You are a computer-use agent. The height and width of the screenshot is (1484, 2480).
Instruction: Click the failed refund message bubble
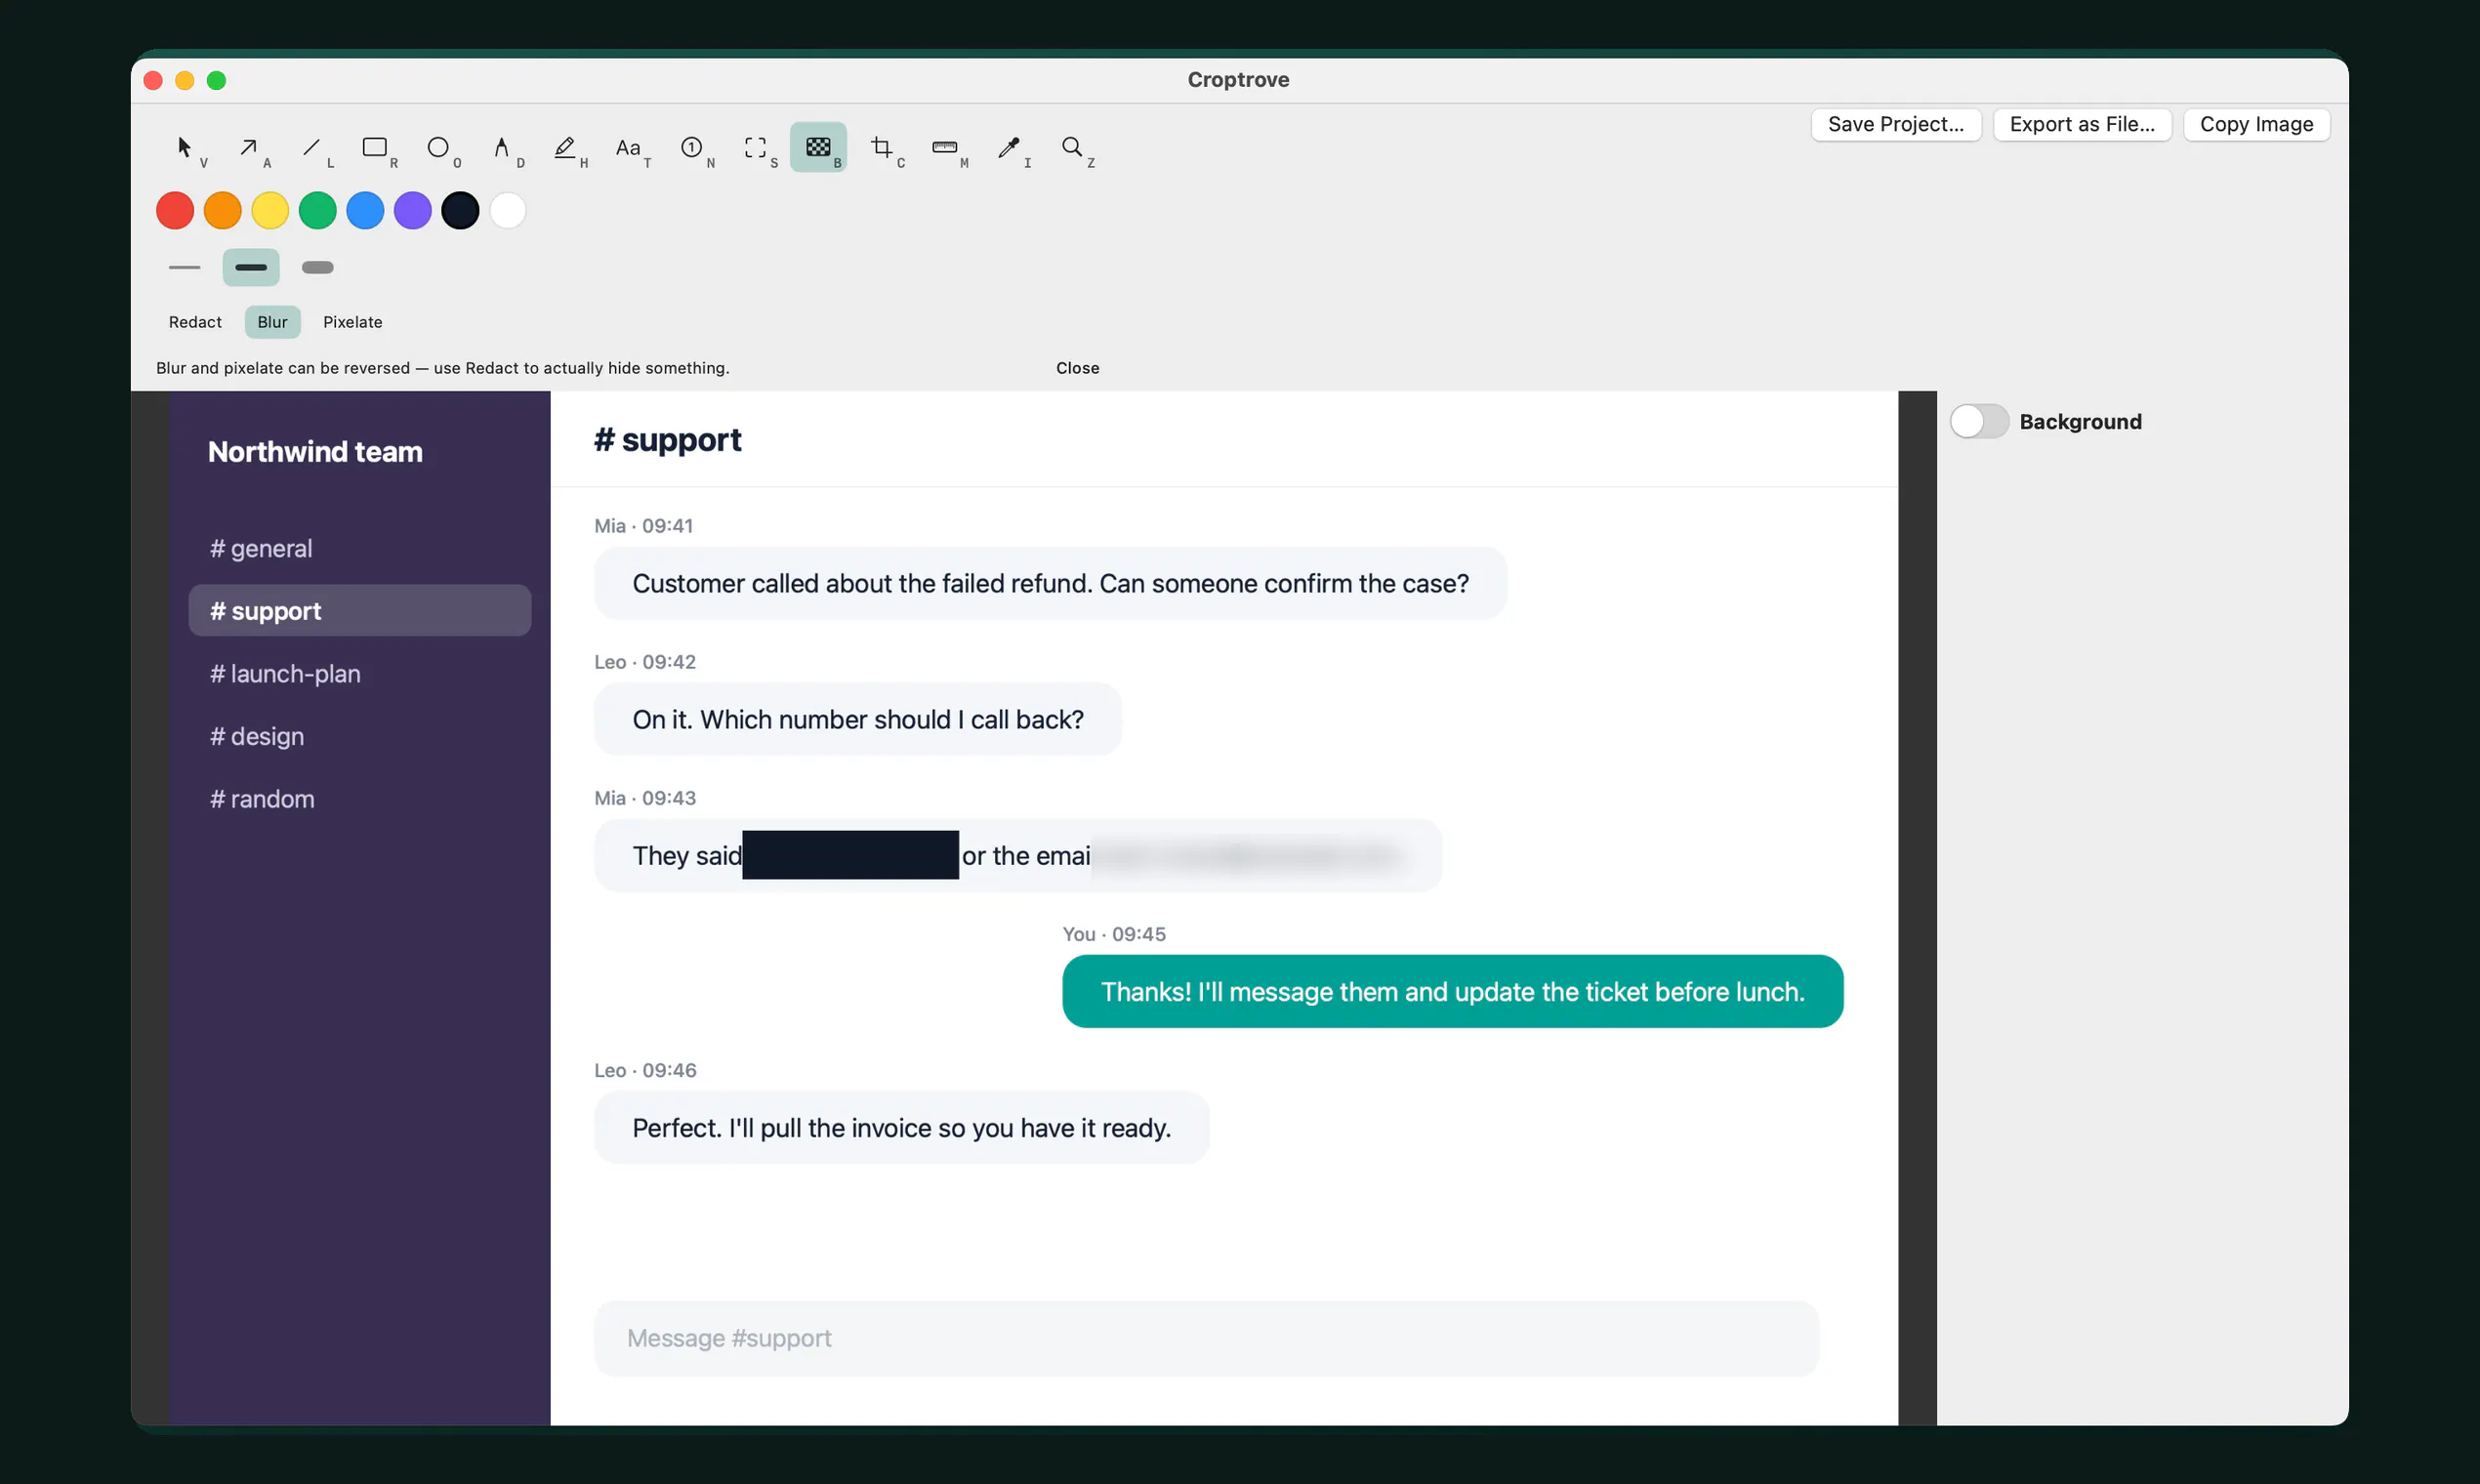pyautogui.click(x=1050, y=583)
